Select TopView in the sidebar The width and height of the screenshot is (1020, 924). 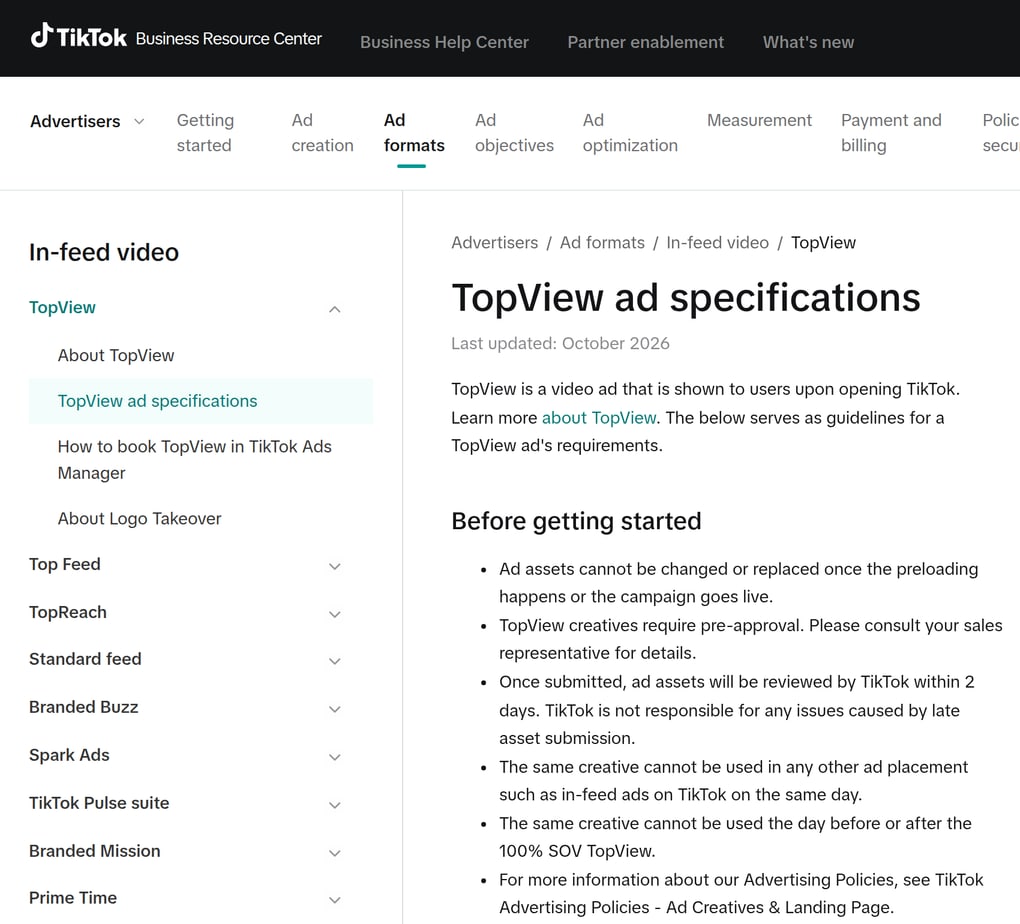pyautogui.click(x=62, y=307)
